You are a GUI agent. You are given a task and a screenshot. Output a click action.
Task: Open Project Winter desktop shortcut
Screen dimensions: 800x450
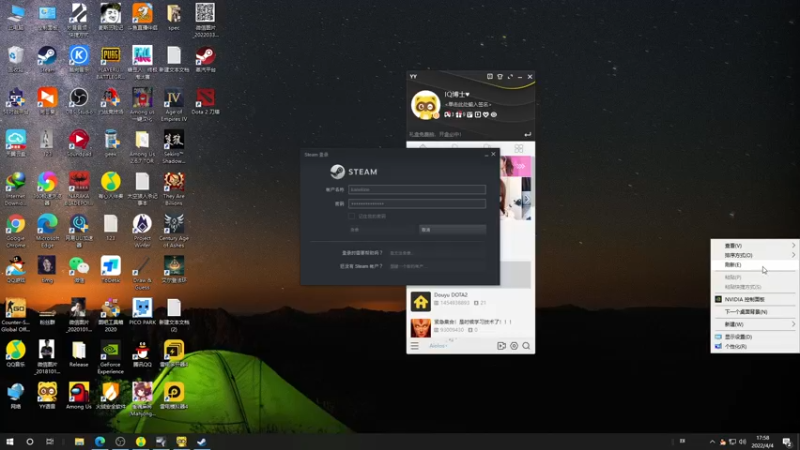click(142, 231)
